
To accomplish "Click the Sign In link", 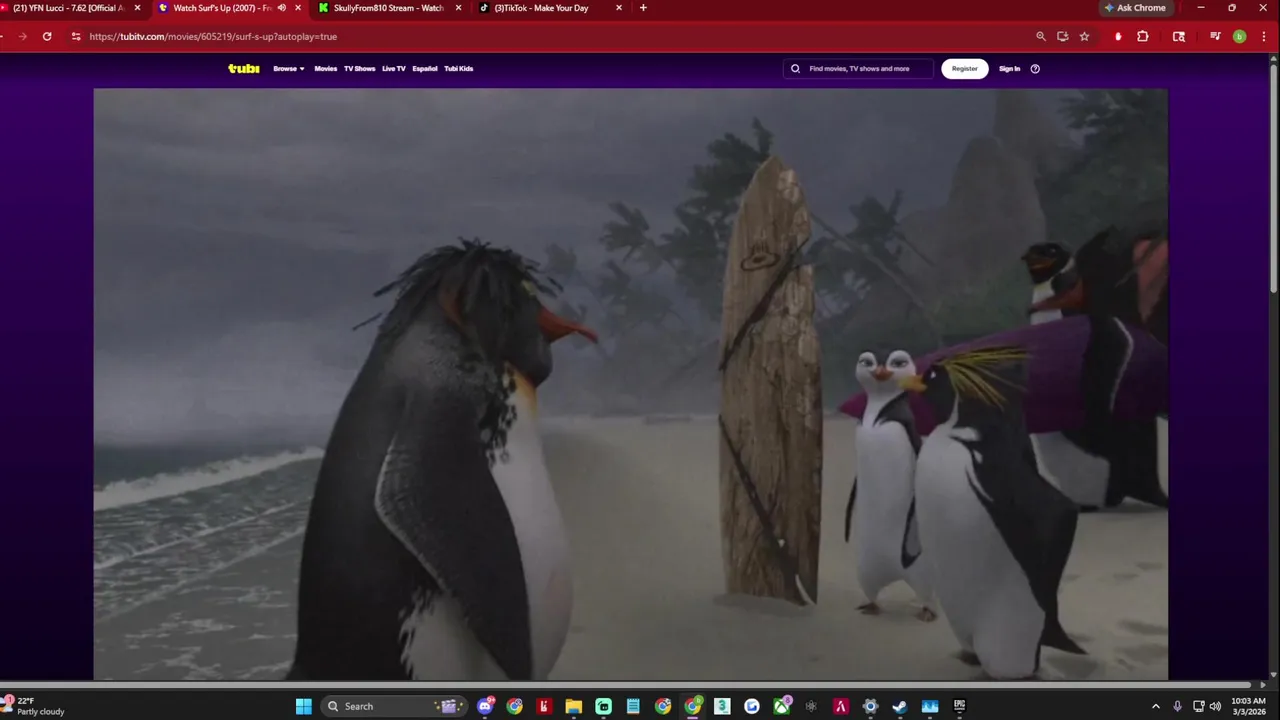I will pos(1010,69).
